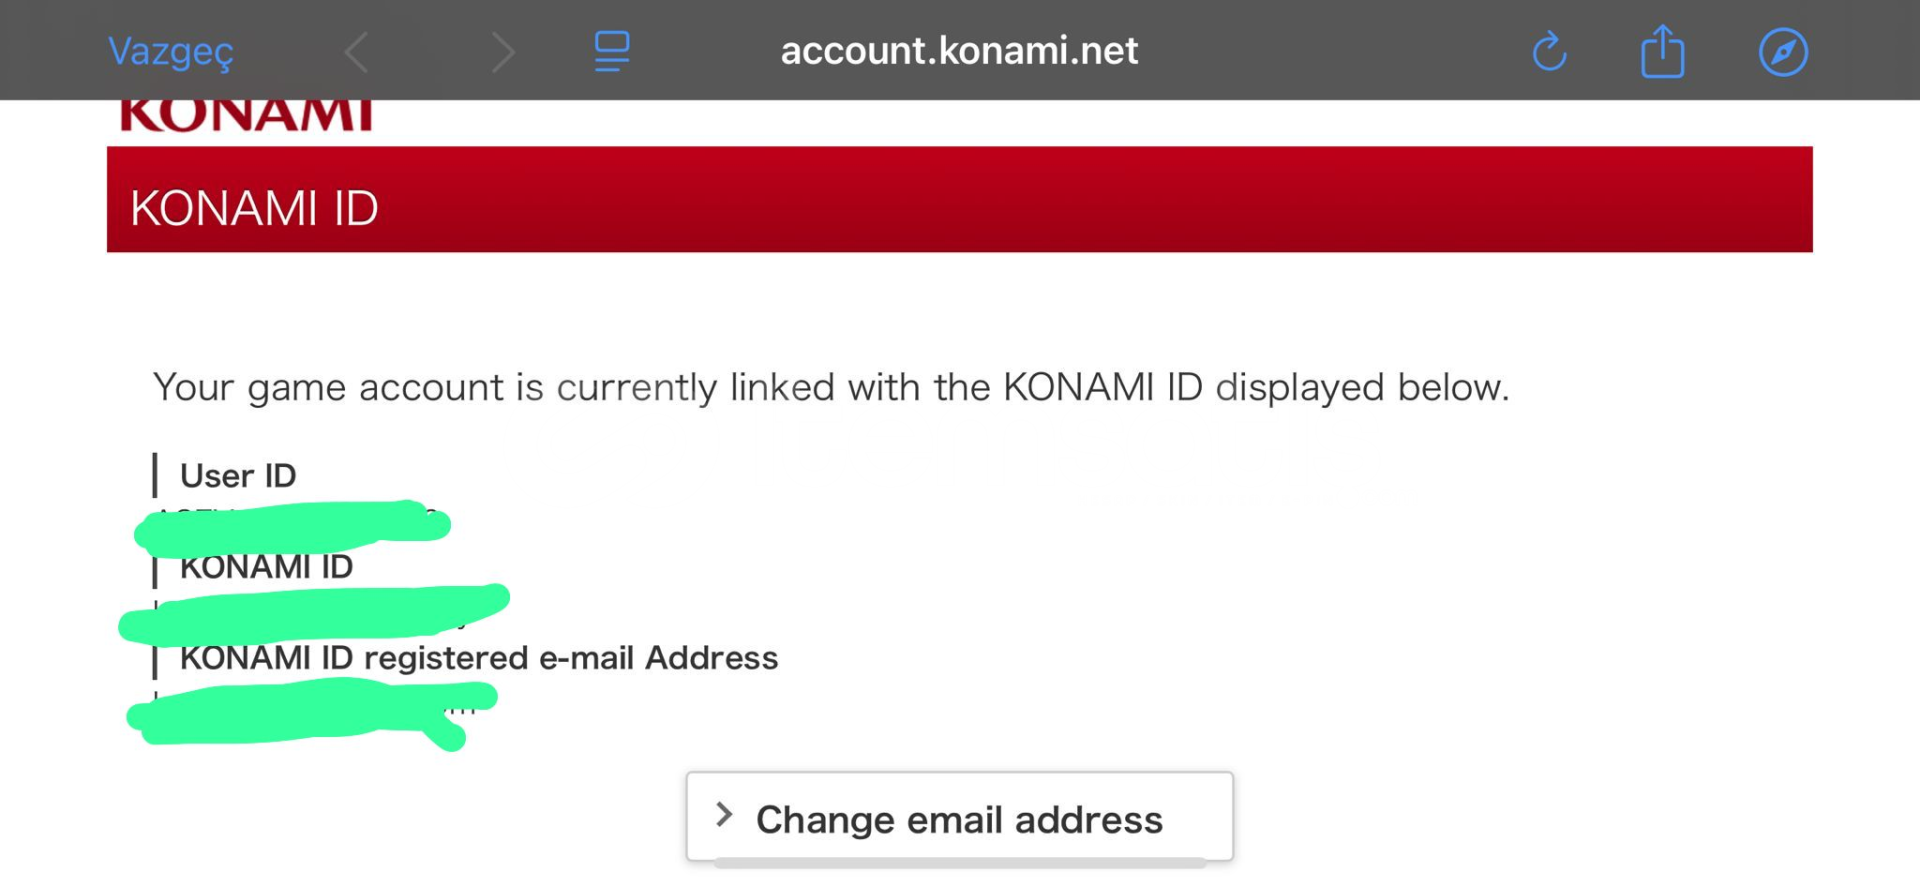Open the share sheet icon
The image size is (1920, 887).
coord(1662,51)
